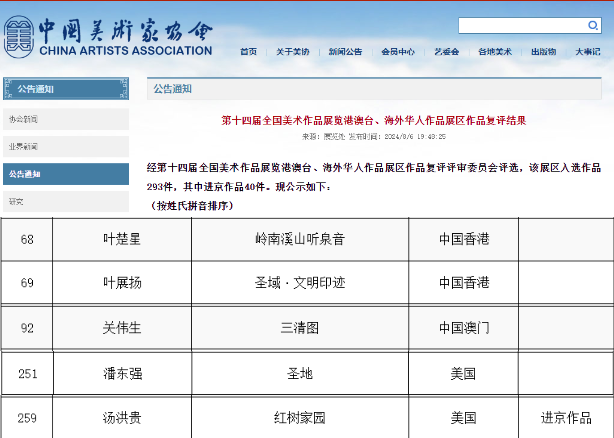Click the China Artists Association logo emblem
Viewport: 614px width, 438px height.
(18, 37)
